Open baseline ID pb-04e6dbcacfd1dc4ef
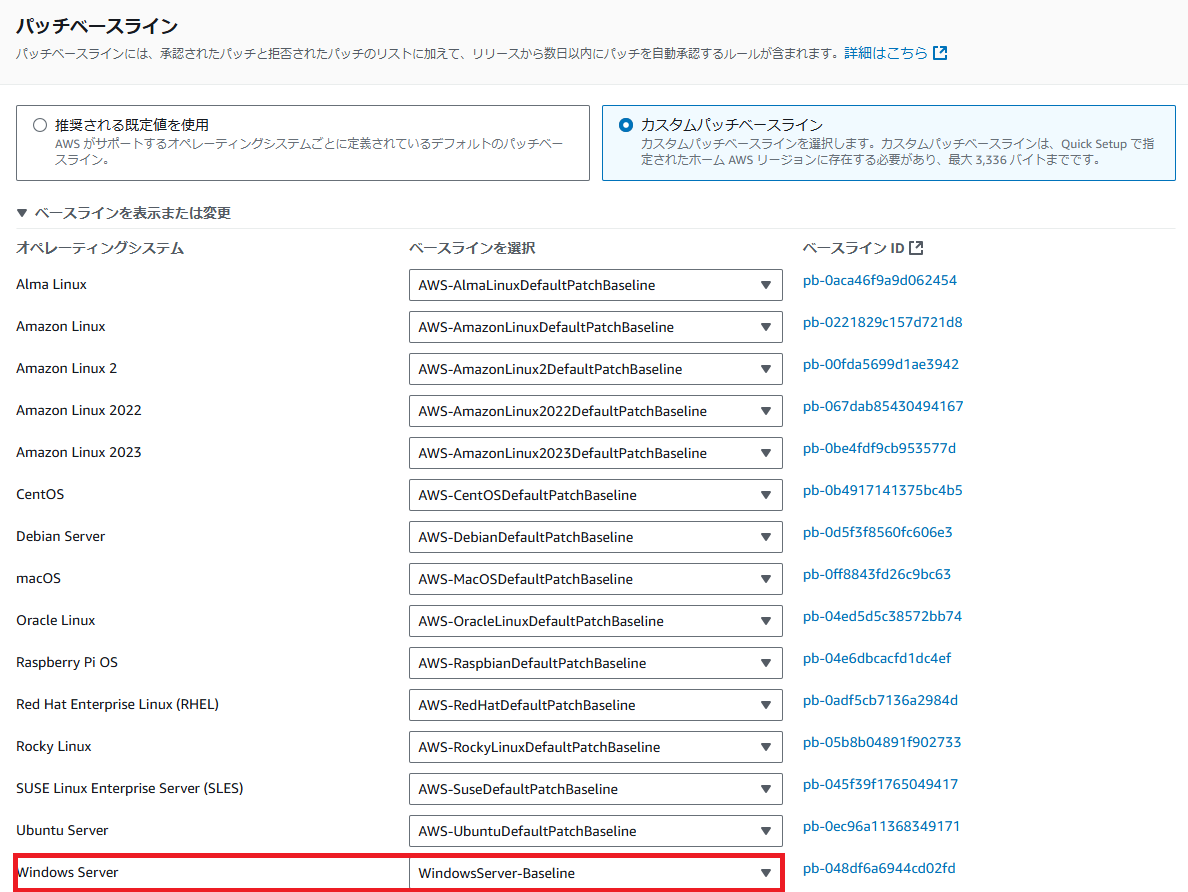The image size is (1188, 892). (877, 658)
